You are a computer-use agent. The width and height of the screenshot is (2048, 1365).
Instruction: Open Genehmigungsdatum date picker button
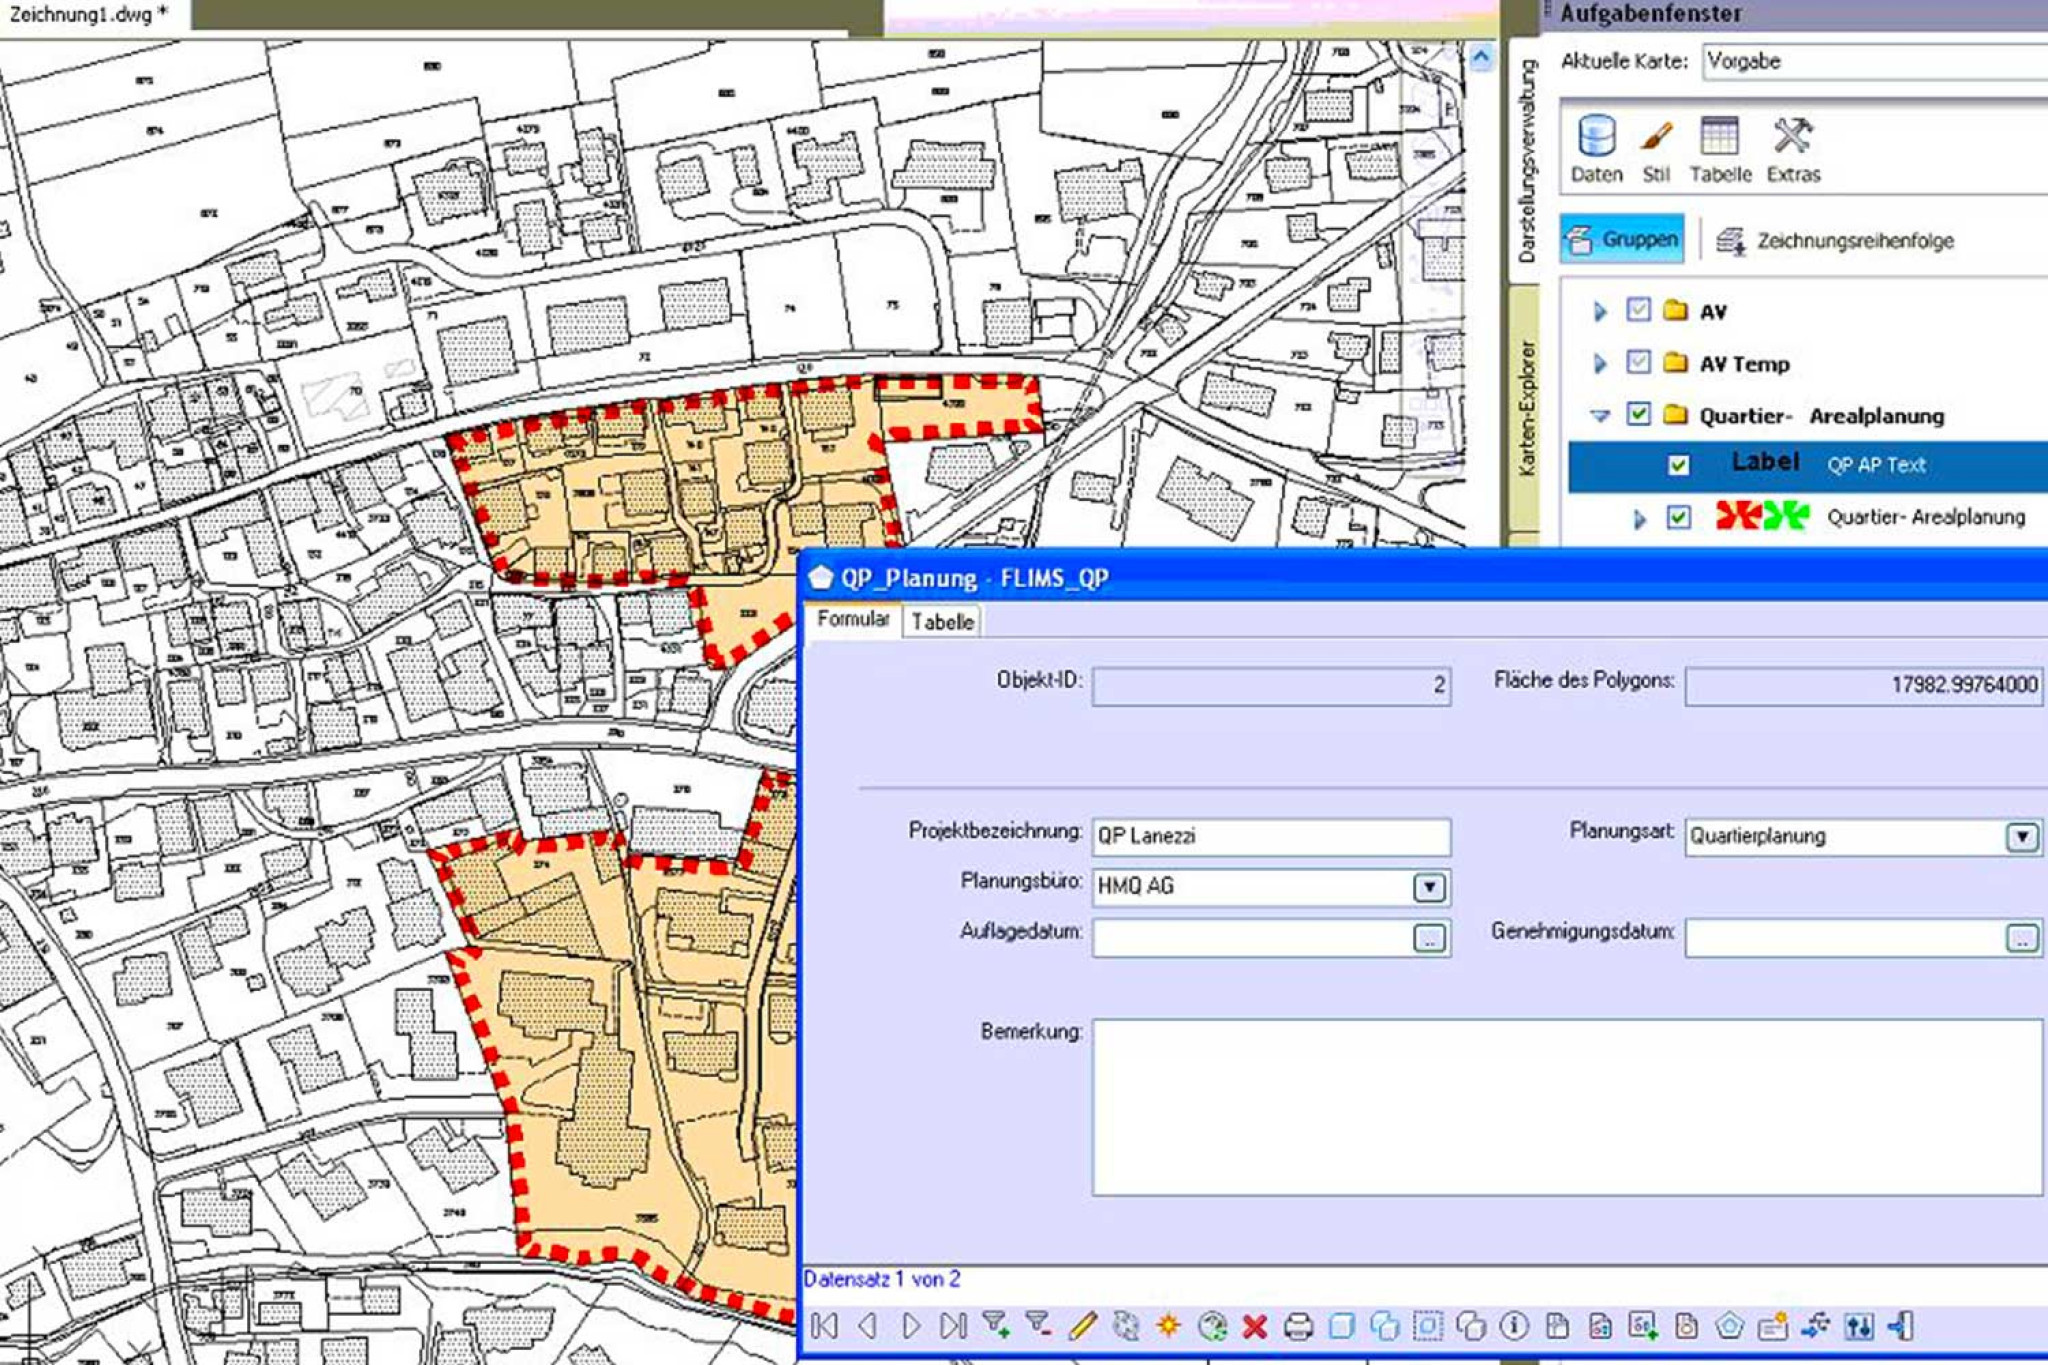tap(2022, 938)
